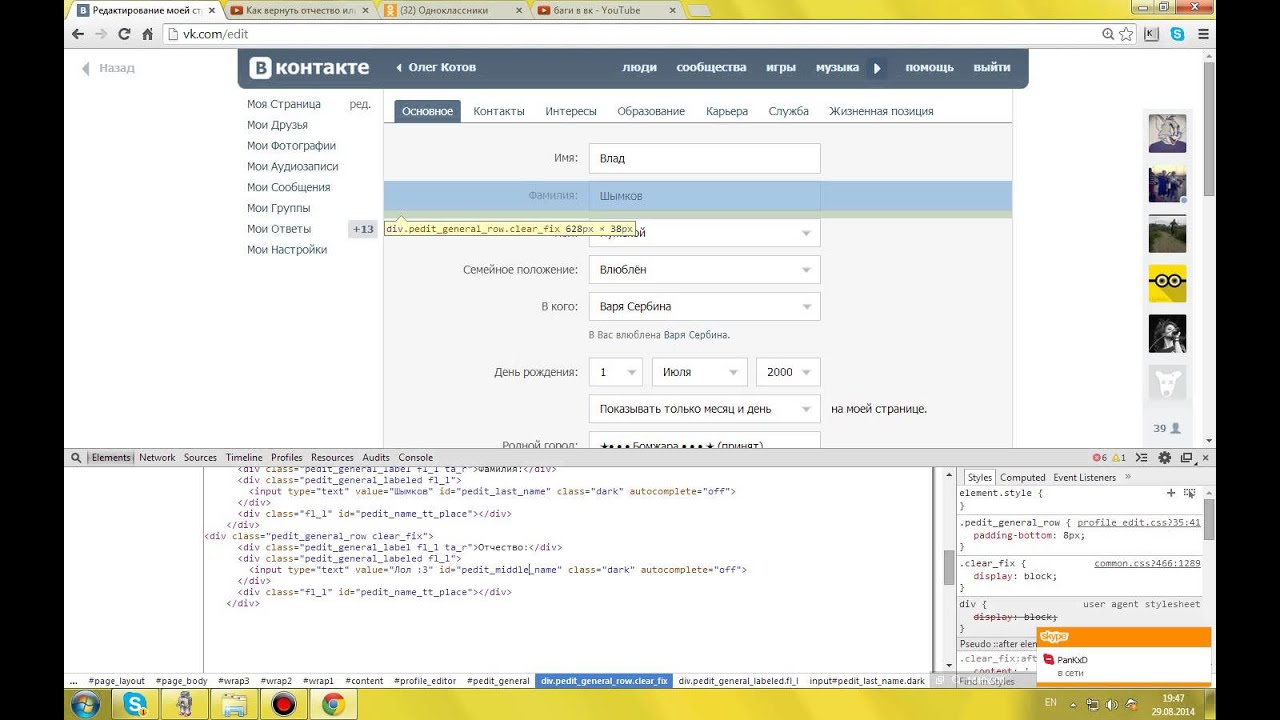The height and width of the screenshot is (720, 1280).
Task: Change DevTools dock side icon
Action: [1186, 457]
